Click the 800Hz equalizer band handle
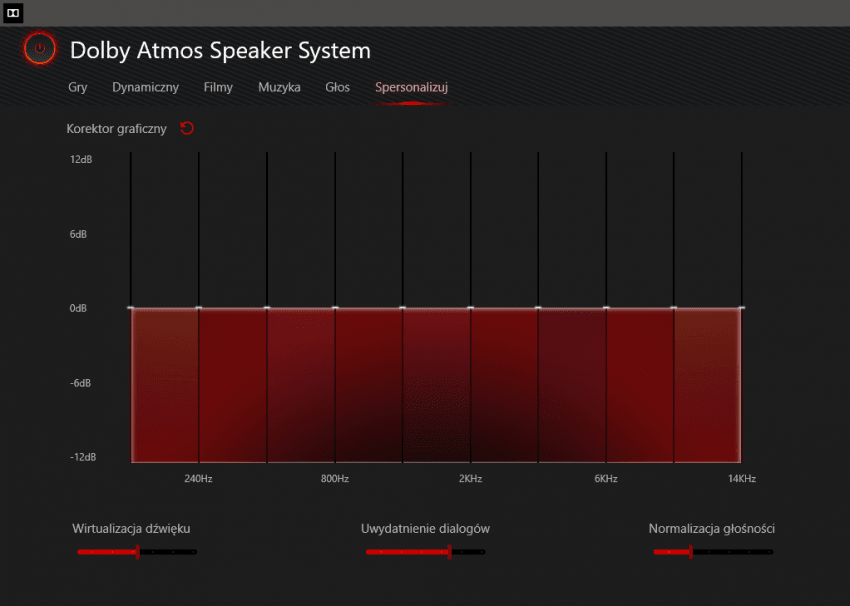The width and height of the screenshot is (850, 606). pyautogui.click(x=335, y=308)
